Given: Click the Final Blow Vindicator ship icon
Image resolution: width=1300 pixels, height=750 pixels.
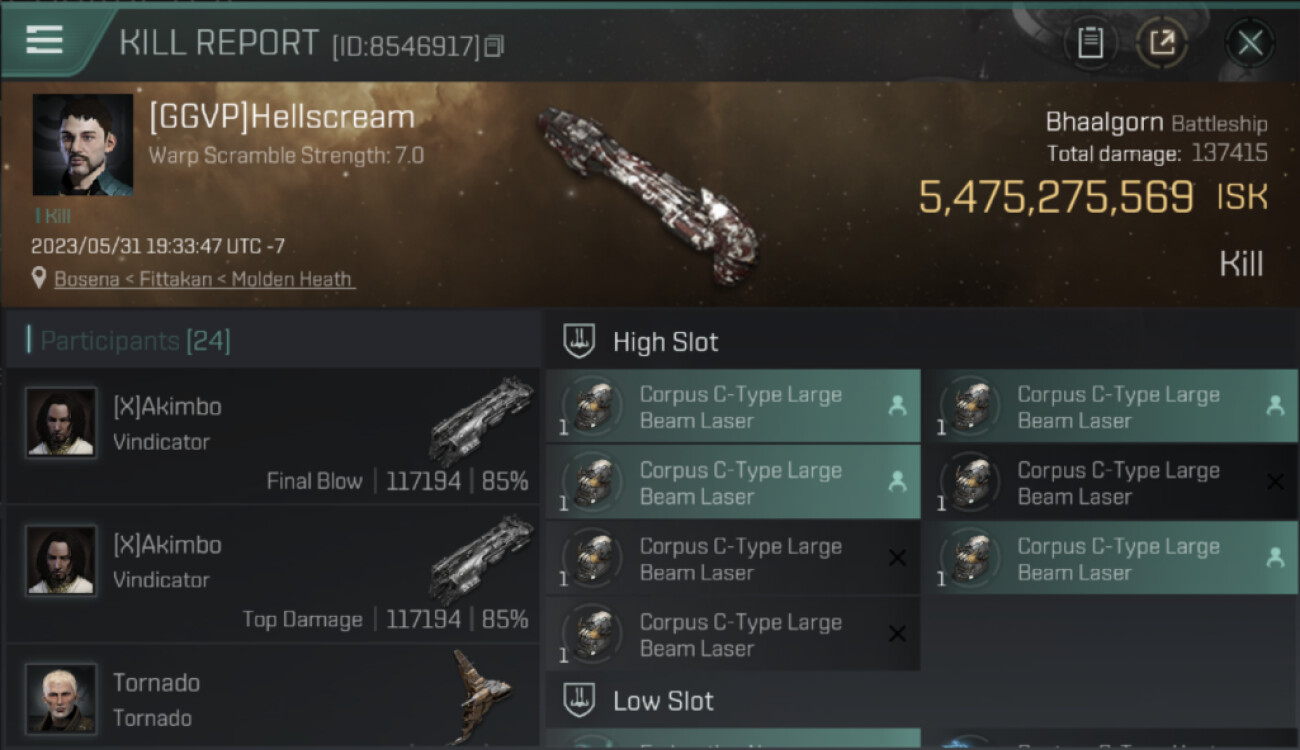Looking at the screenshot, I should pyautogui.click(x=482, y=418).
